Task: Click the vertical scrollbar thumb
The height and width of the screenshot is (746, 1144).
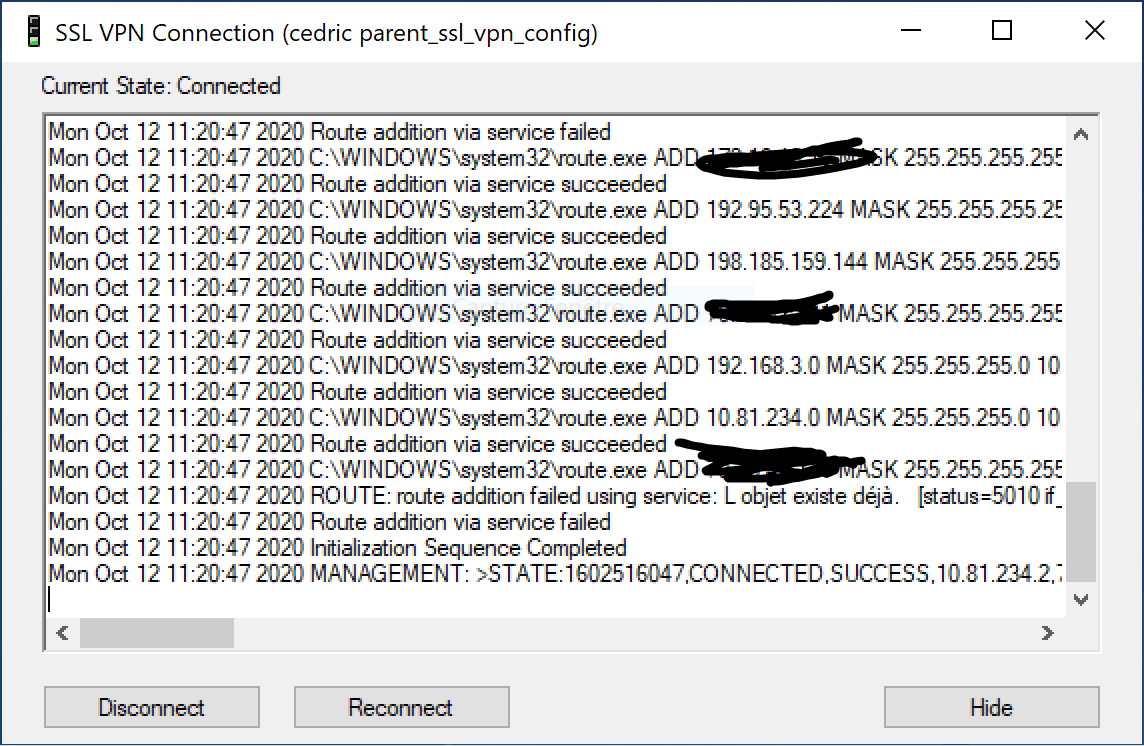Action: coord(1081,531)
